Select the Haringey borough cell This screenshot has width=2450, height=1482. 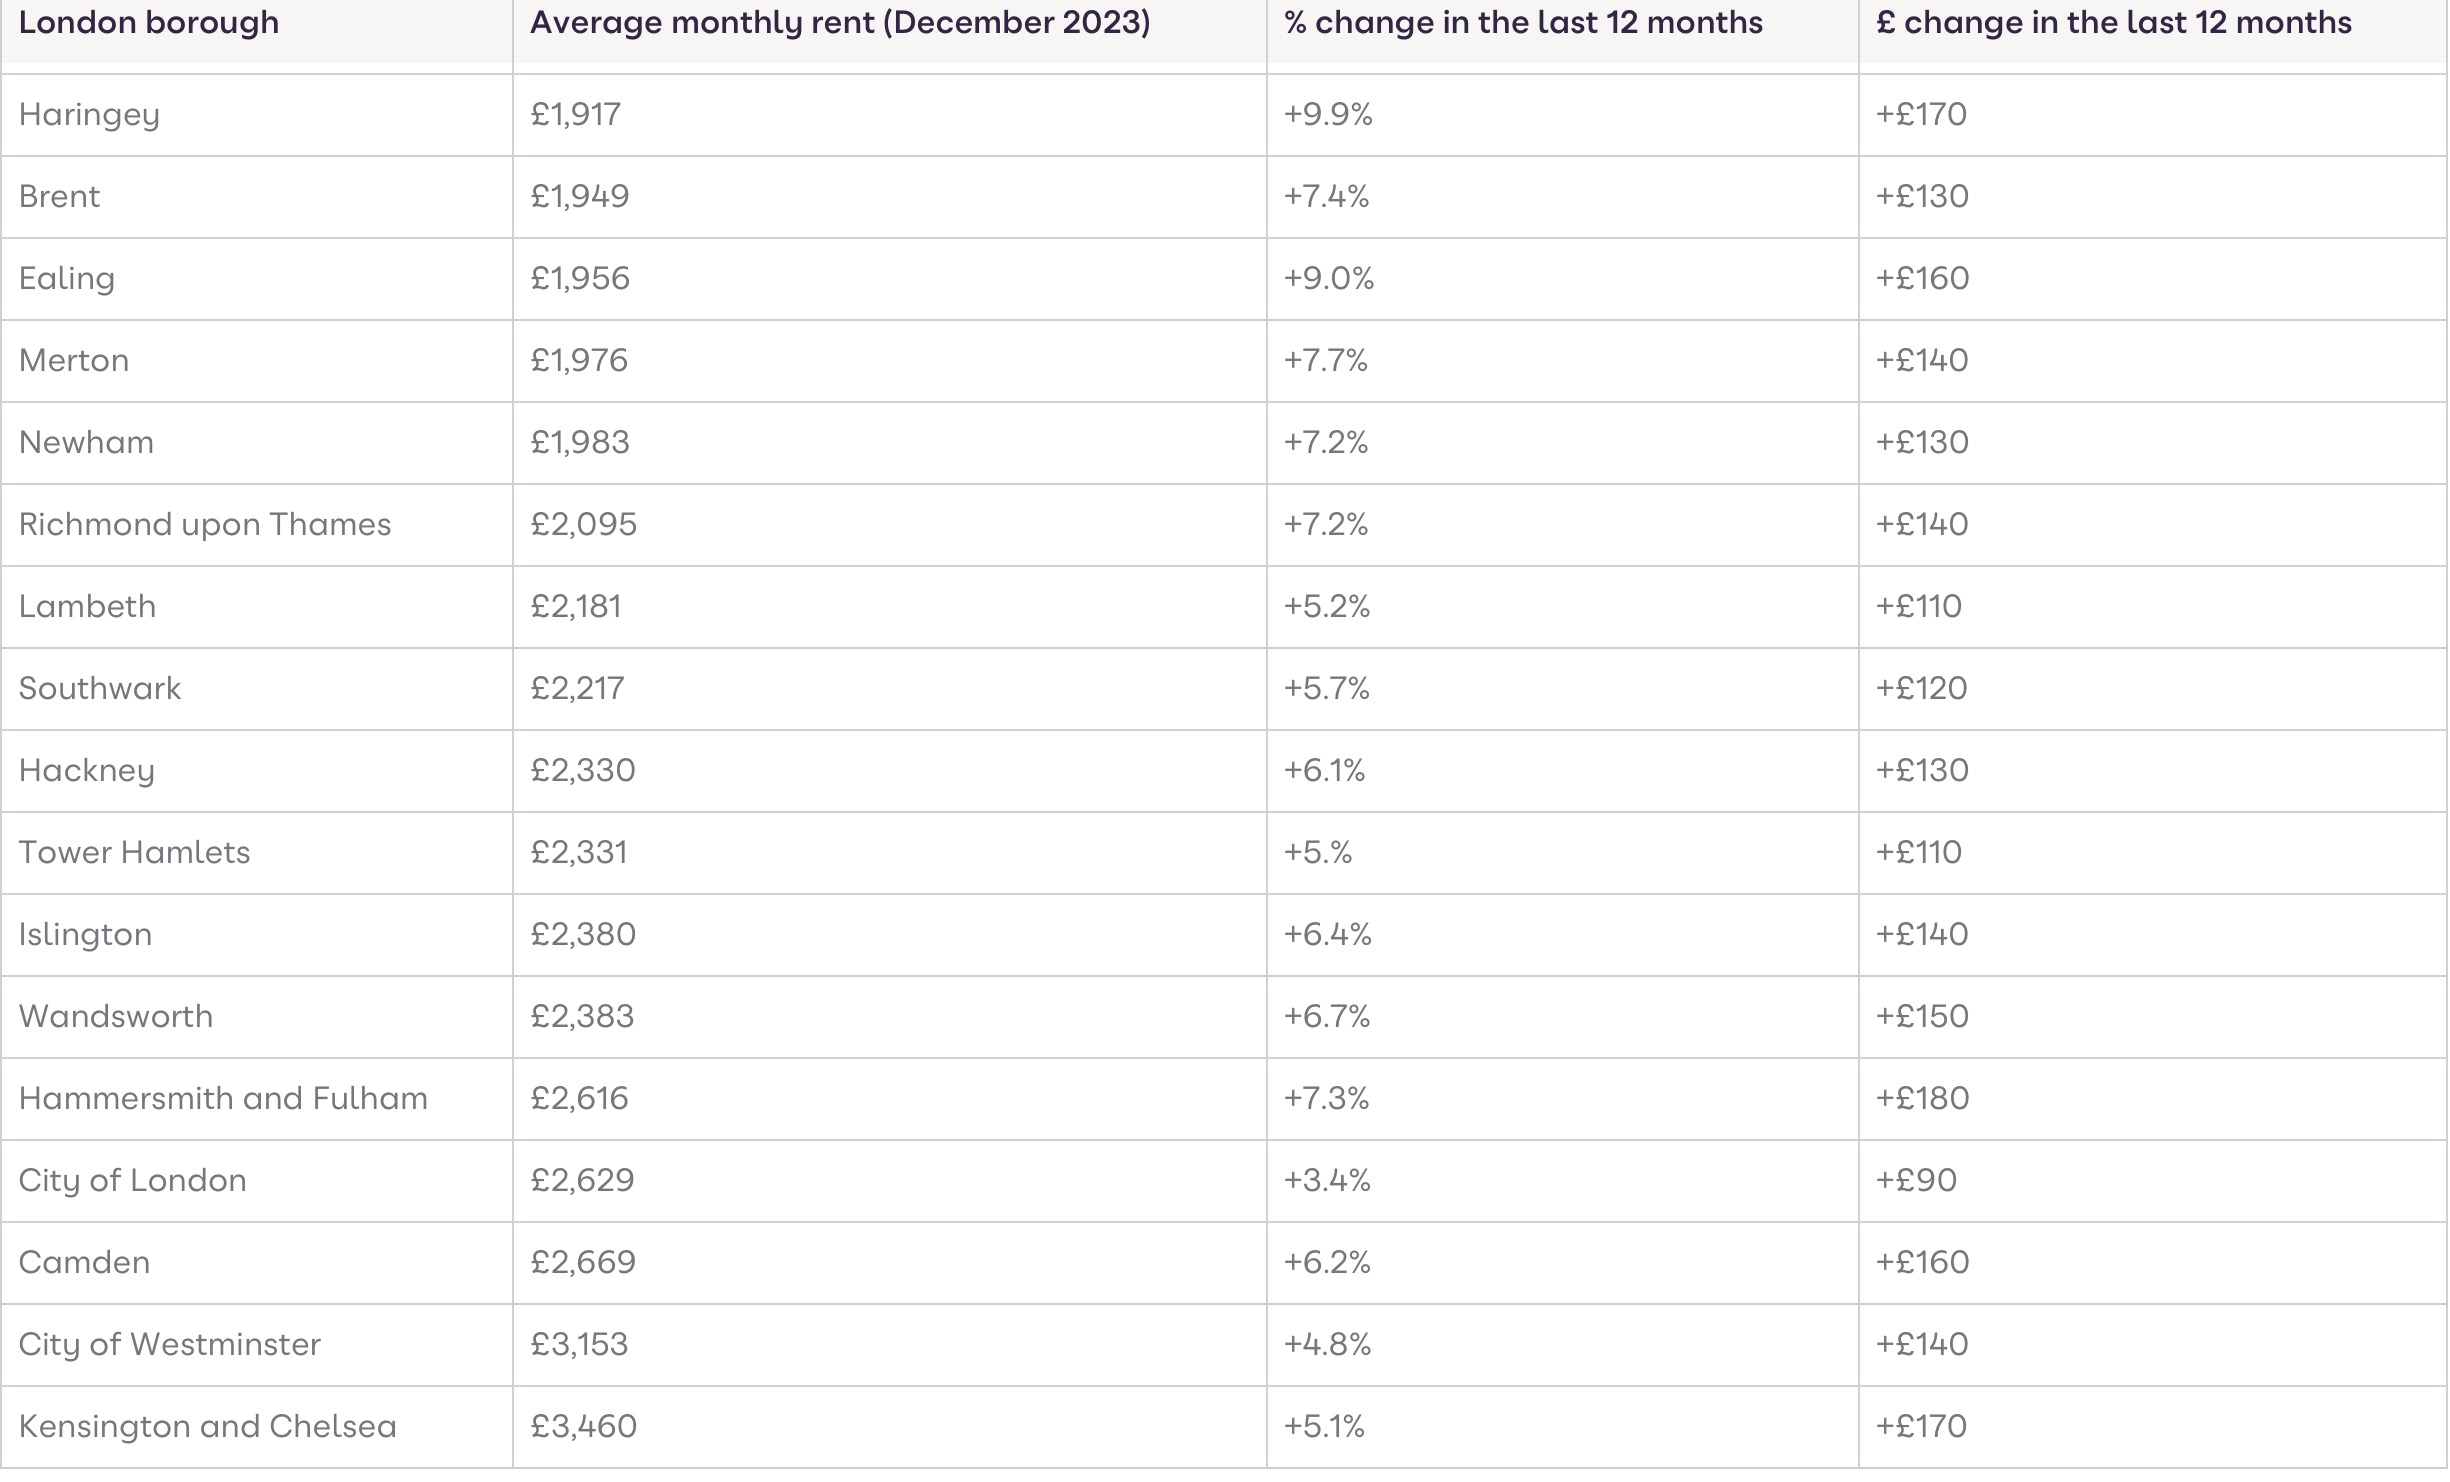[89, 115]
